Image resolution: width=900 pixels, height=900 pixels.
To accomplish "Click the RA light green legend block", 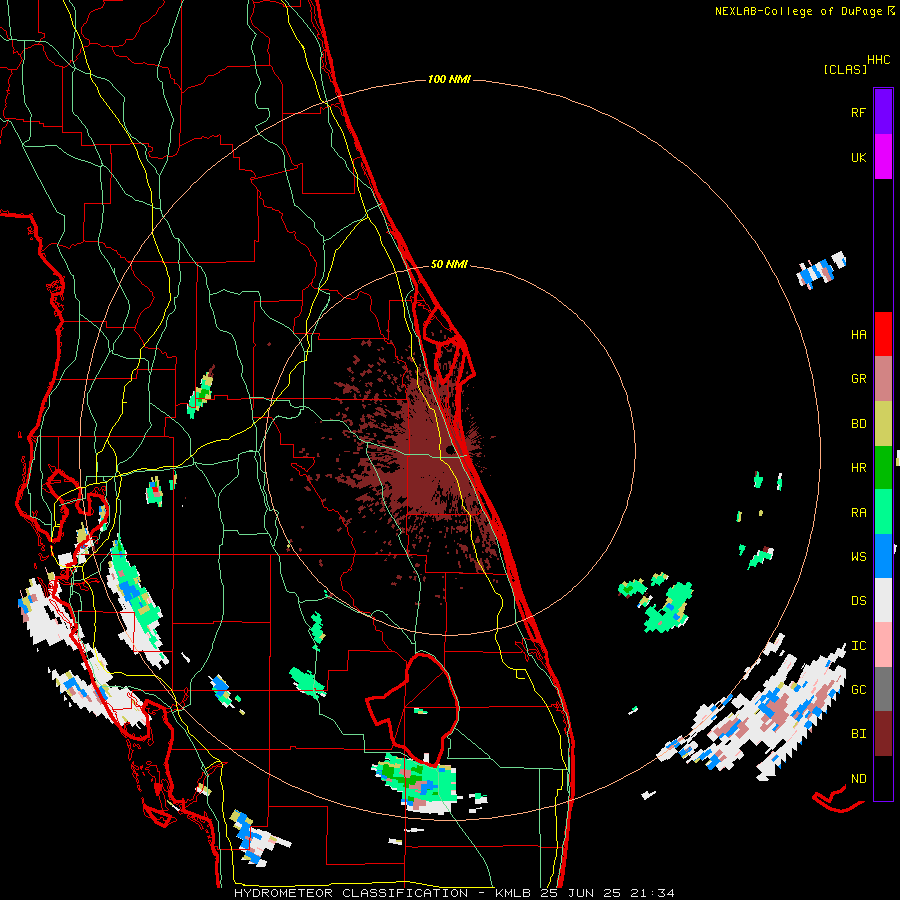I will (883, 512).
